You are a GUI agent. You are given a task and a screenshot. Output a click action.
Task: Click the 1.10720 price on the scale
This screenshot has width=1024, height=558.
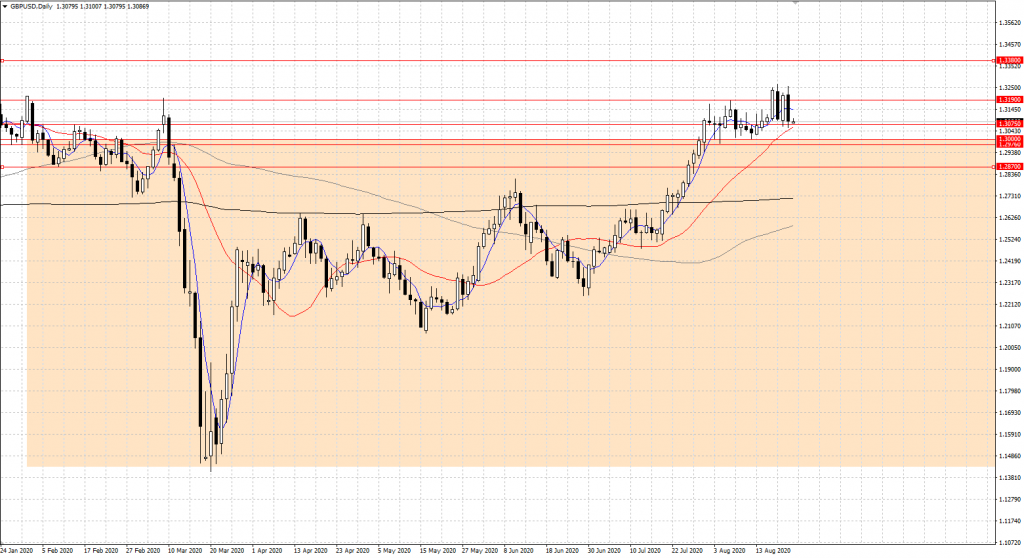[x=1010, y=543]
